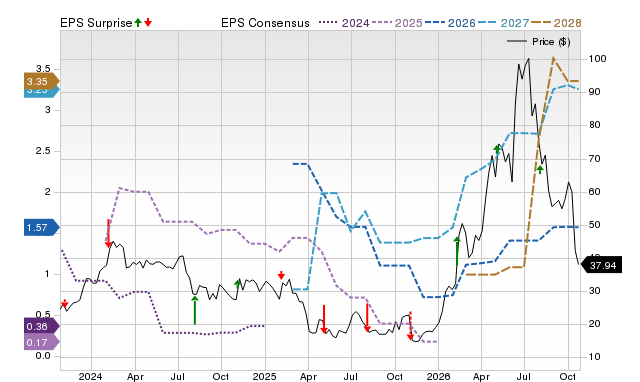Click the 20 label on the price axis
The height and width of the screenshot is (382, 640).
[x=595, y=324]
